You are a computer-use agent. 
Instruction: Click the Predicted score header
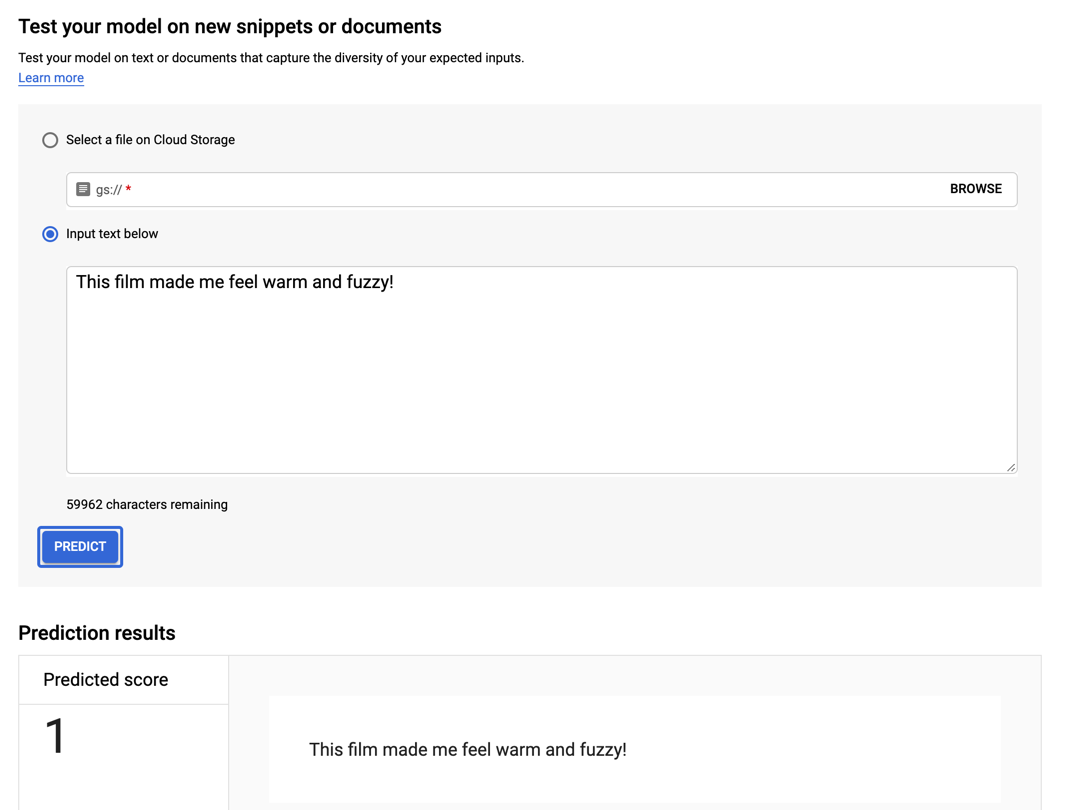coord(105,680)
